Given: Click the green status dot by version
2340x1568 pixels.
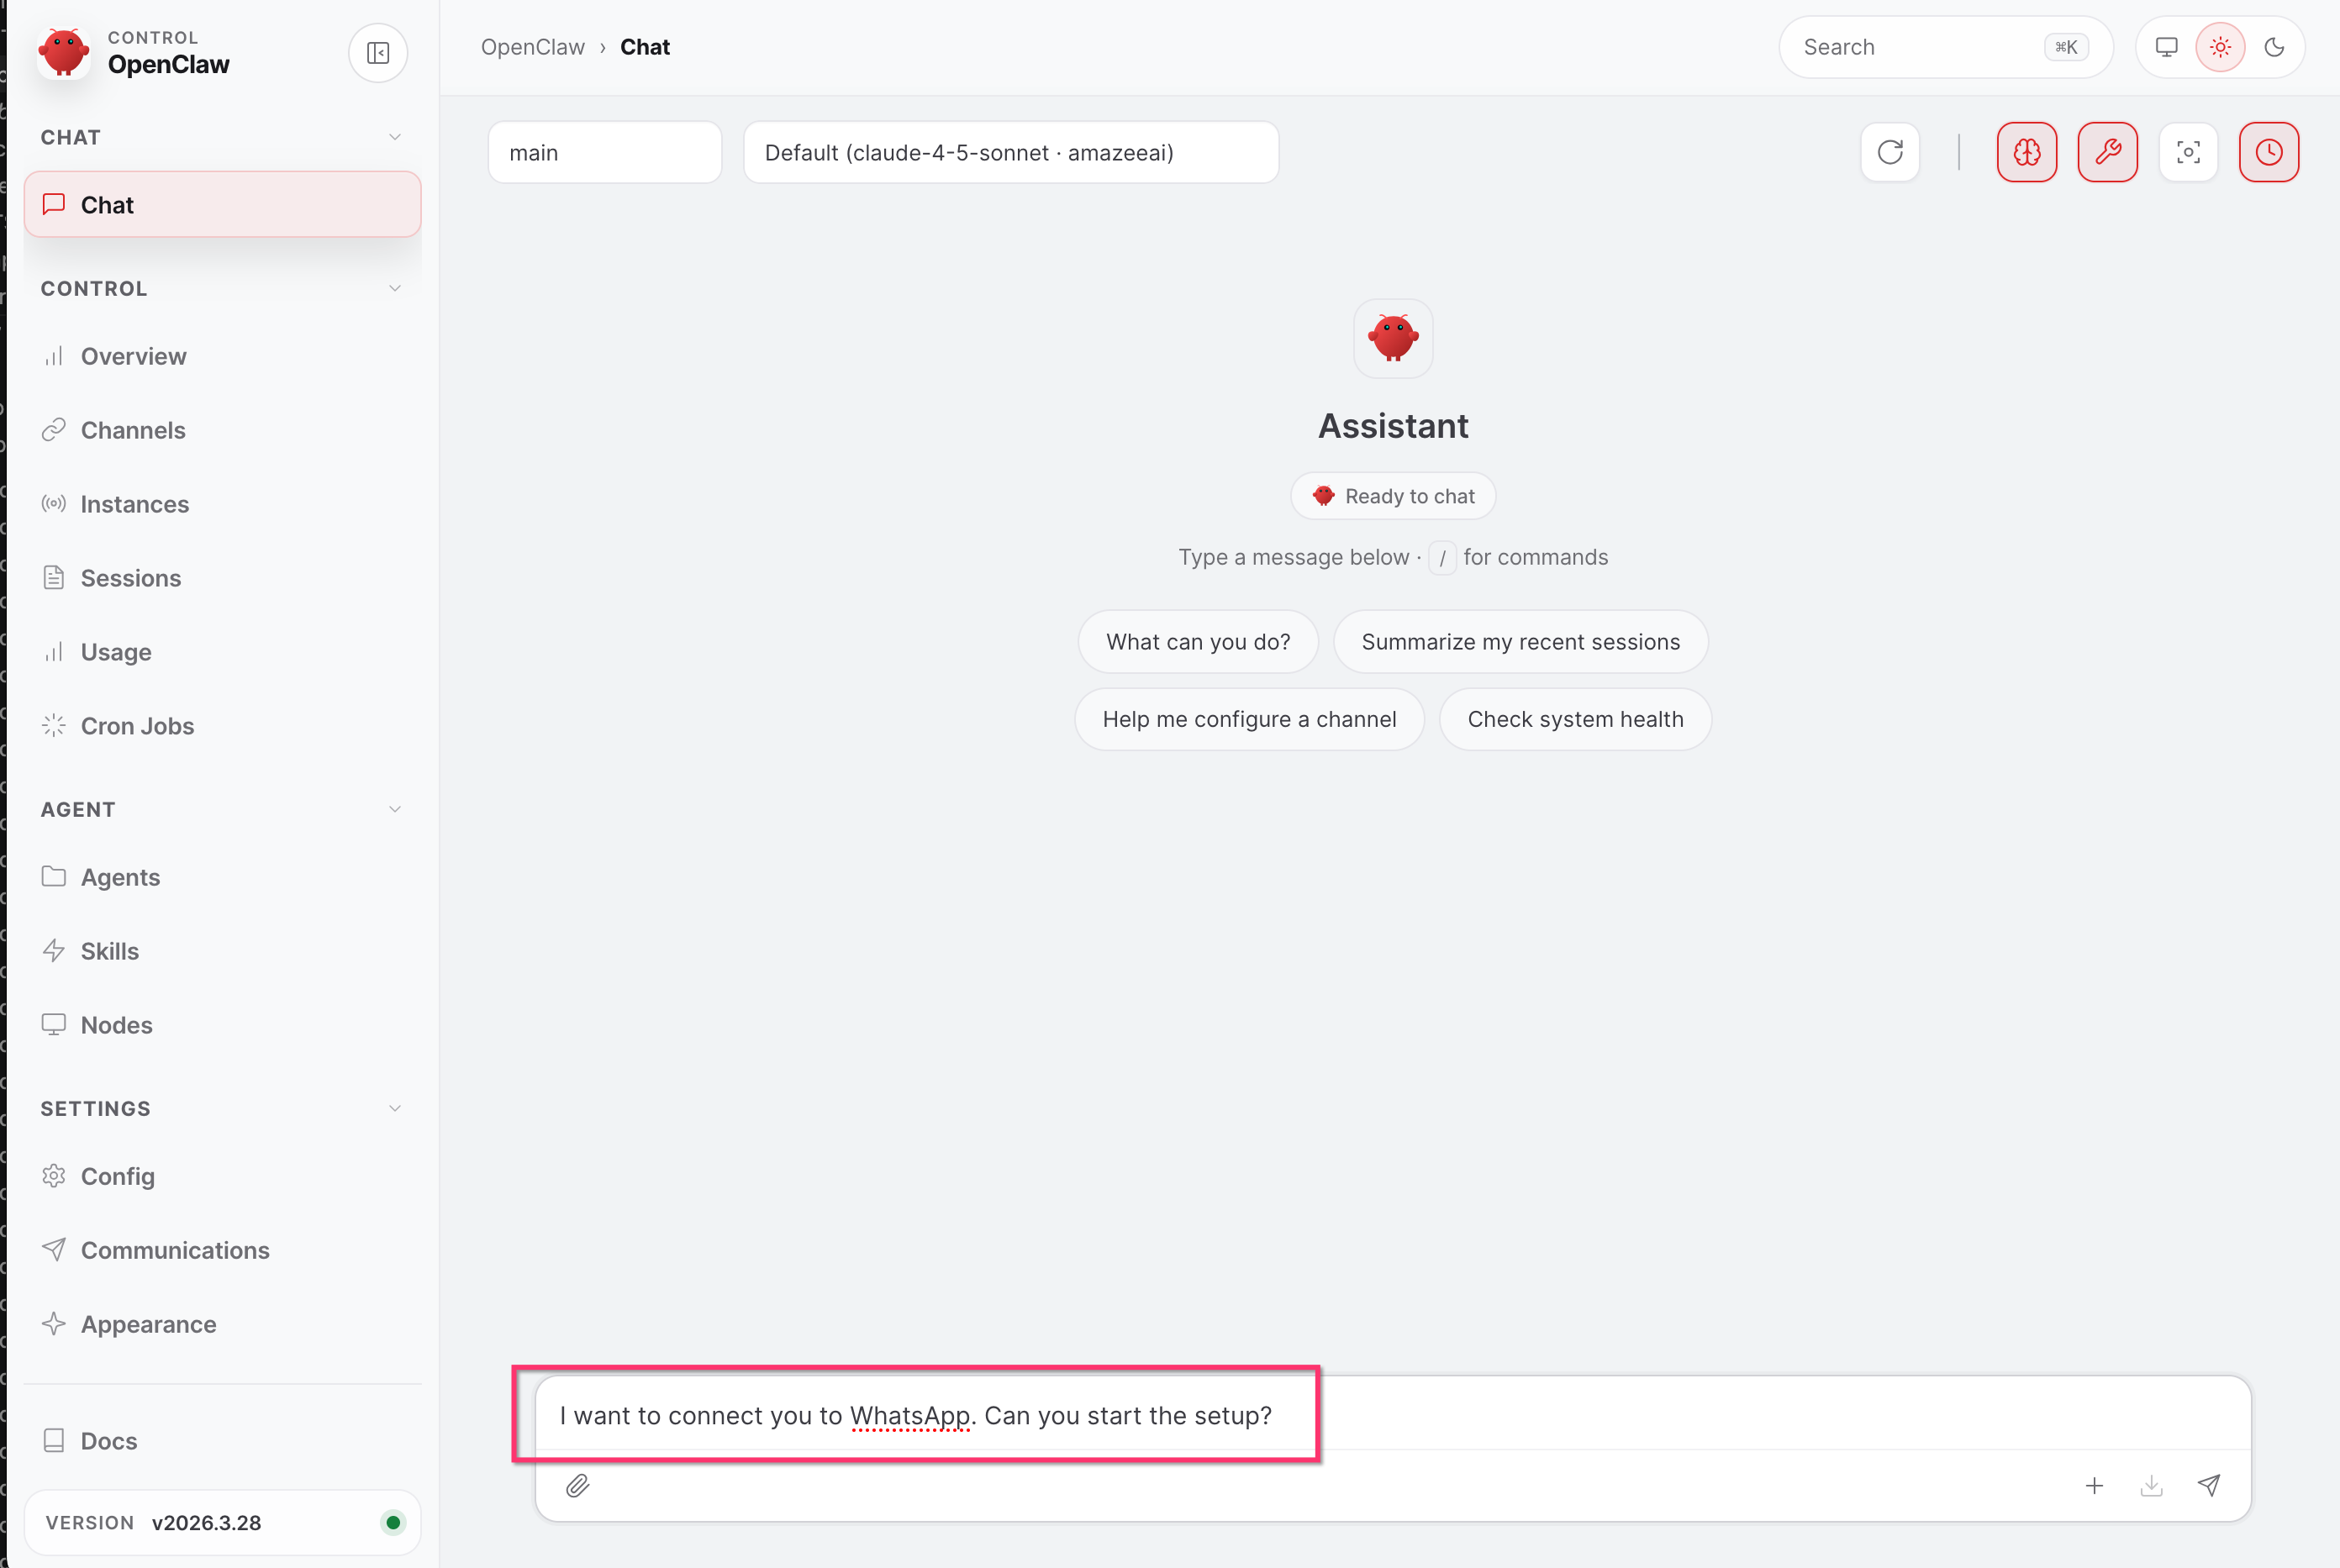Looking at the screenshot, I should click(x=393, y=1523).
